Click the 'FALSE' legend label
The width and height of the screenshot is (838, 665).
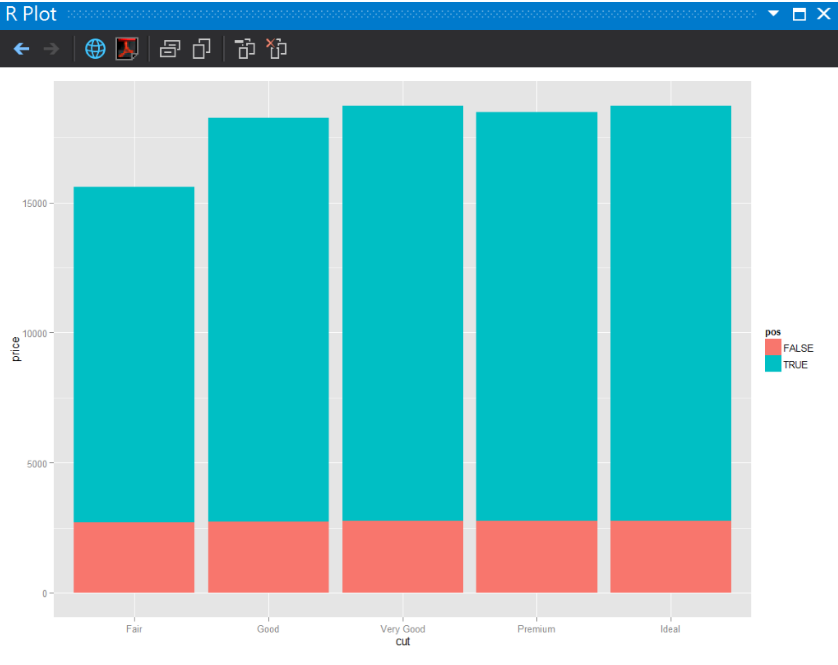(798, 348)
